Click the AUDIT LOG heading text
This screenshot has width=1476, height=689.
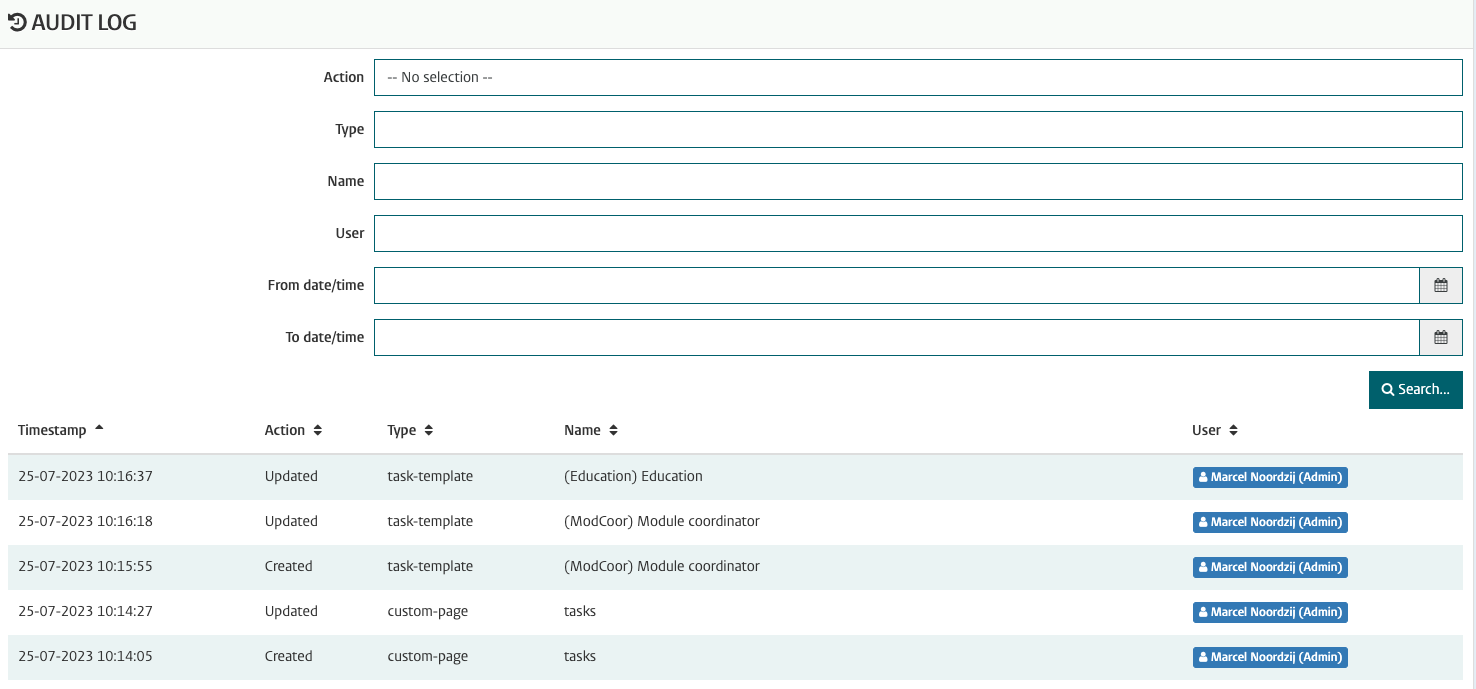[x=84, y=23]
